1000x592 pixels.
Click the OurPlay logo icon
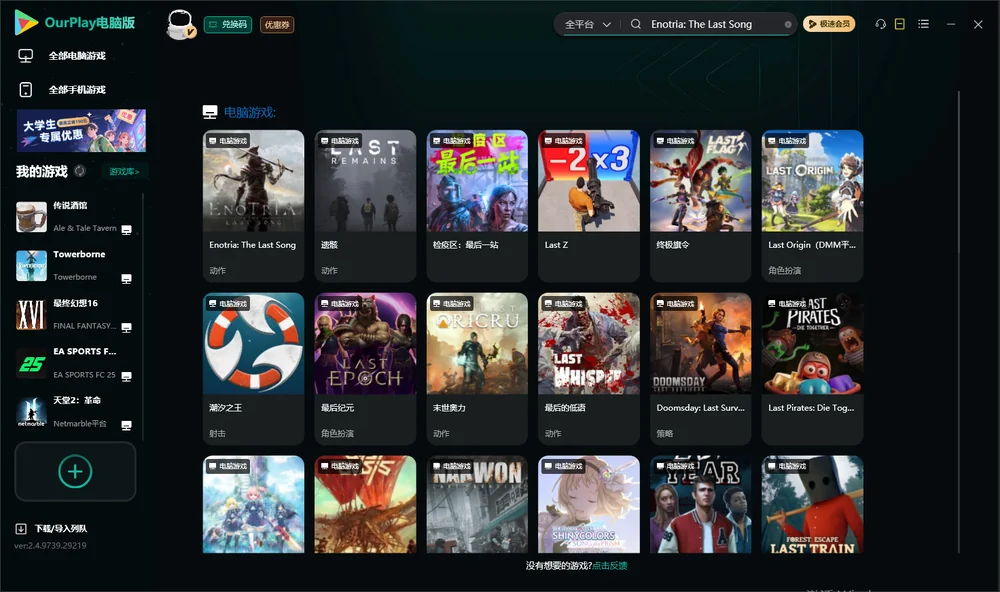(x=26, y=22)
